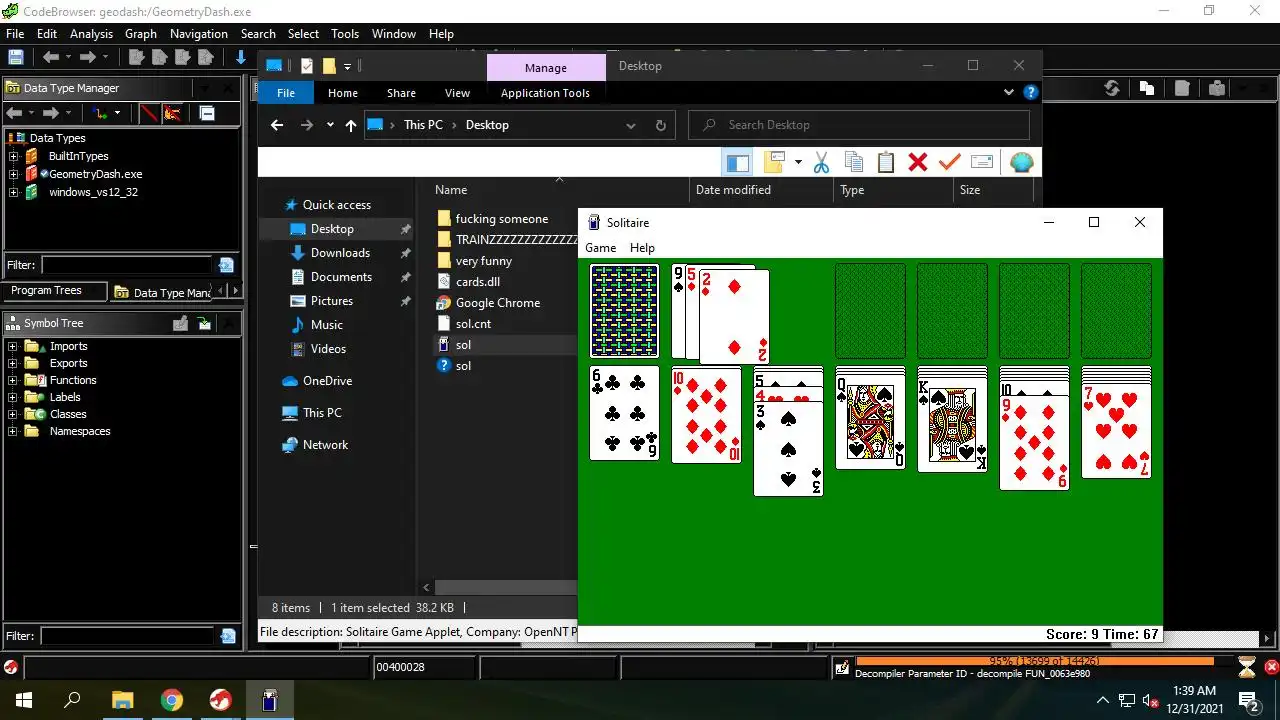Expand the Functions node in Symbol Tree
Screen dimensions: 1280x720
(x=13, y=380)
